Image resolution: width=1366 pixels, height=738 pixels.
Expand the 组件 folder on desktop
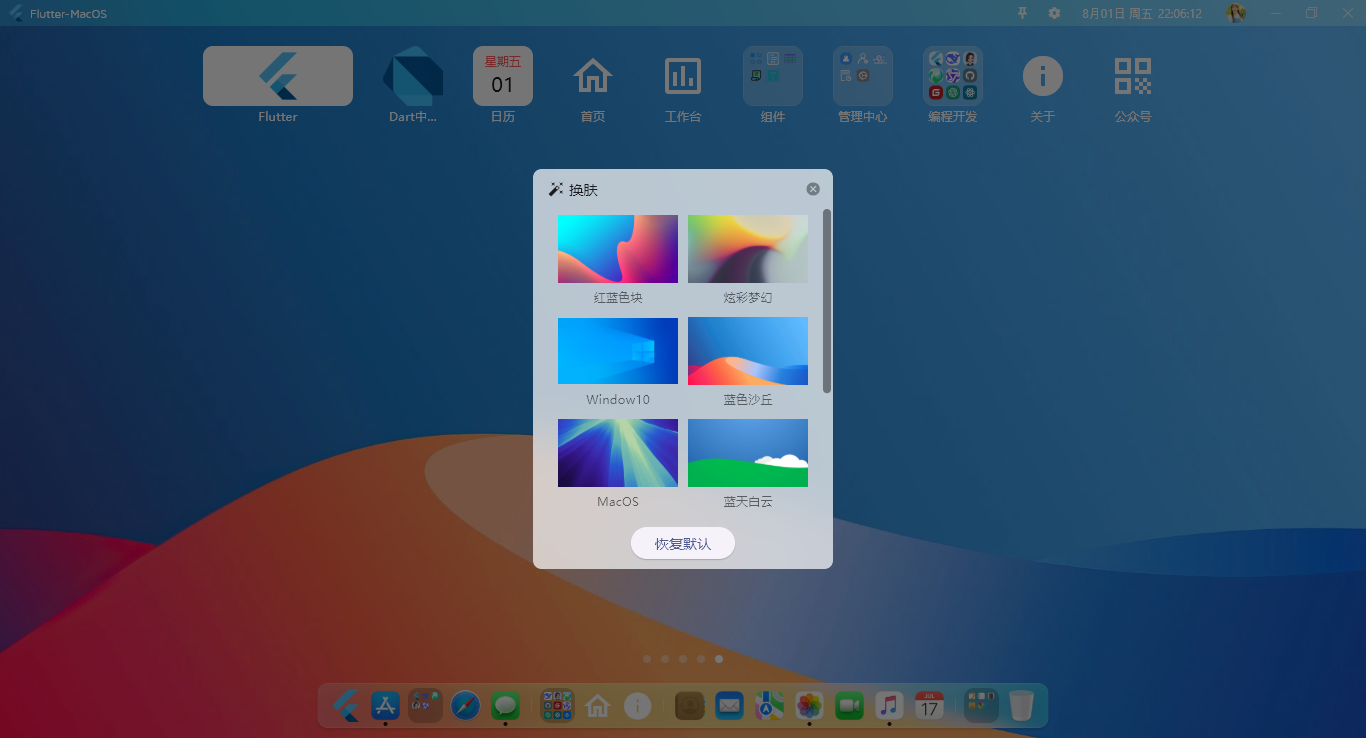[x=773, y=77]
